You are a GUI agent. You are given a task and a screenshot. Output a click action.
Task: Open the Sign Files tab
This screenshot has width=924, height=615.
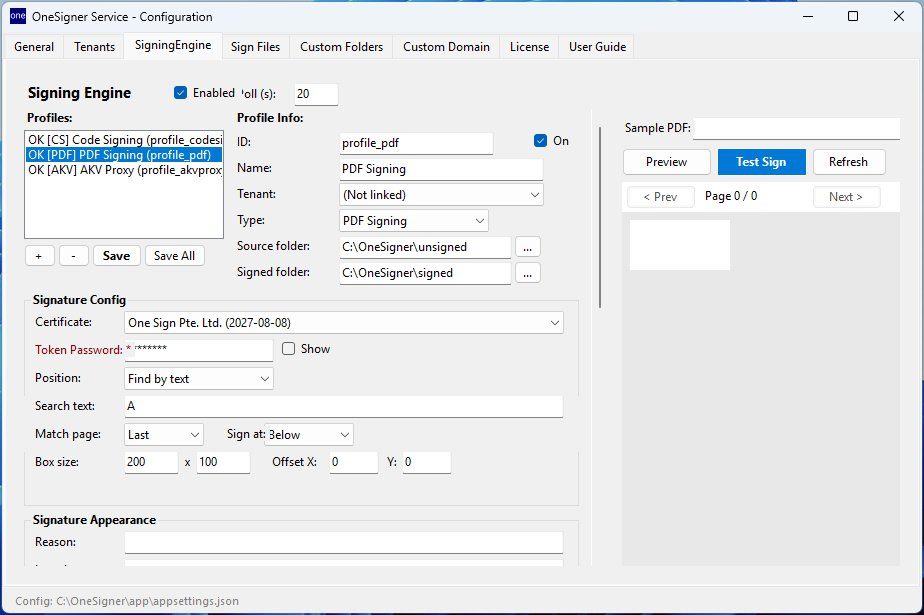[x=255, y=47]
